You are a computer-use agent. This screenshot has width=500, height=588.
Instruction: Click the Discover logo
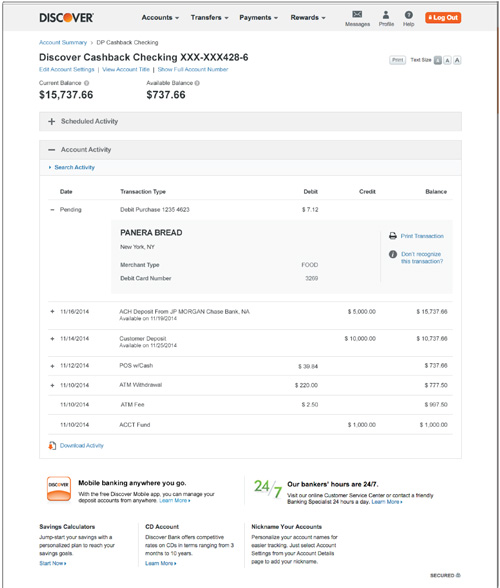[66, 18]
